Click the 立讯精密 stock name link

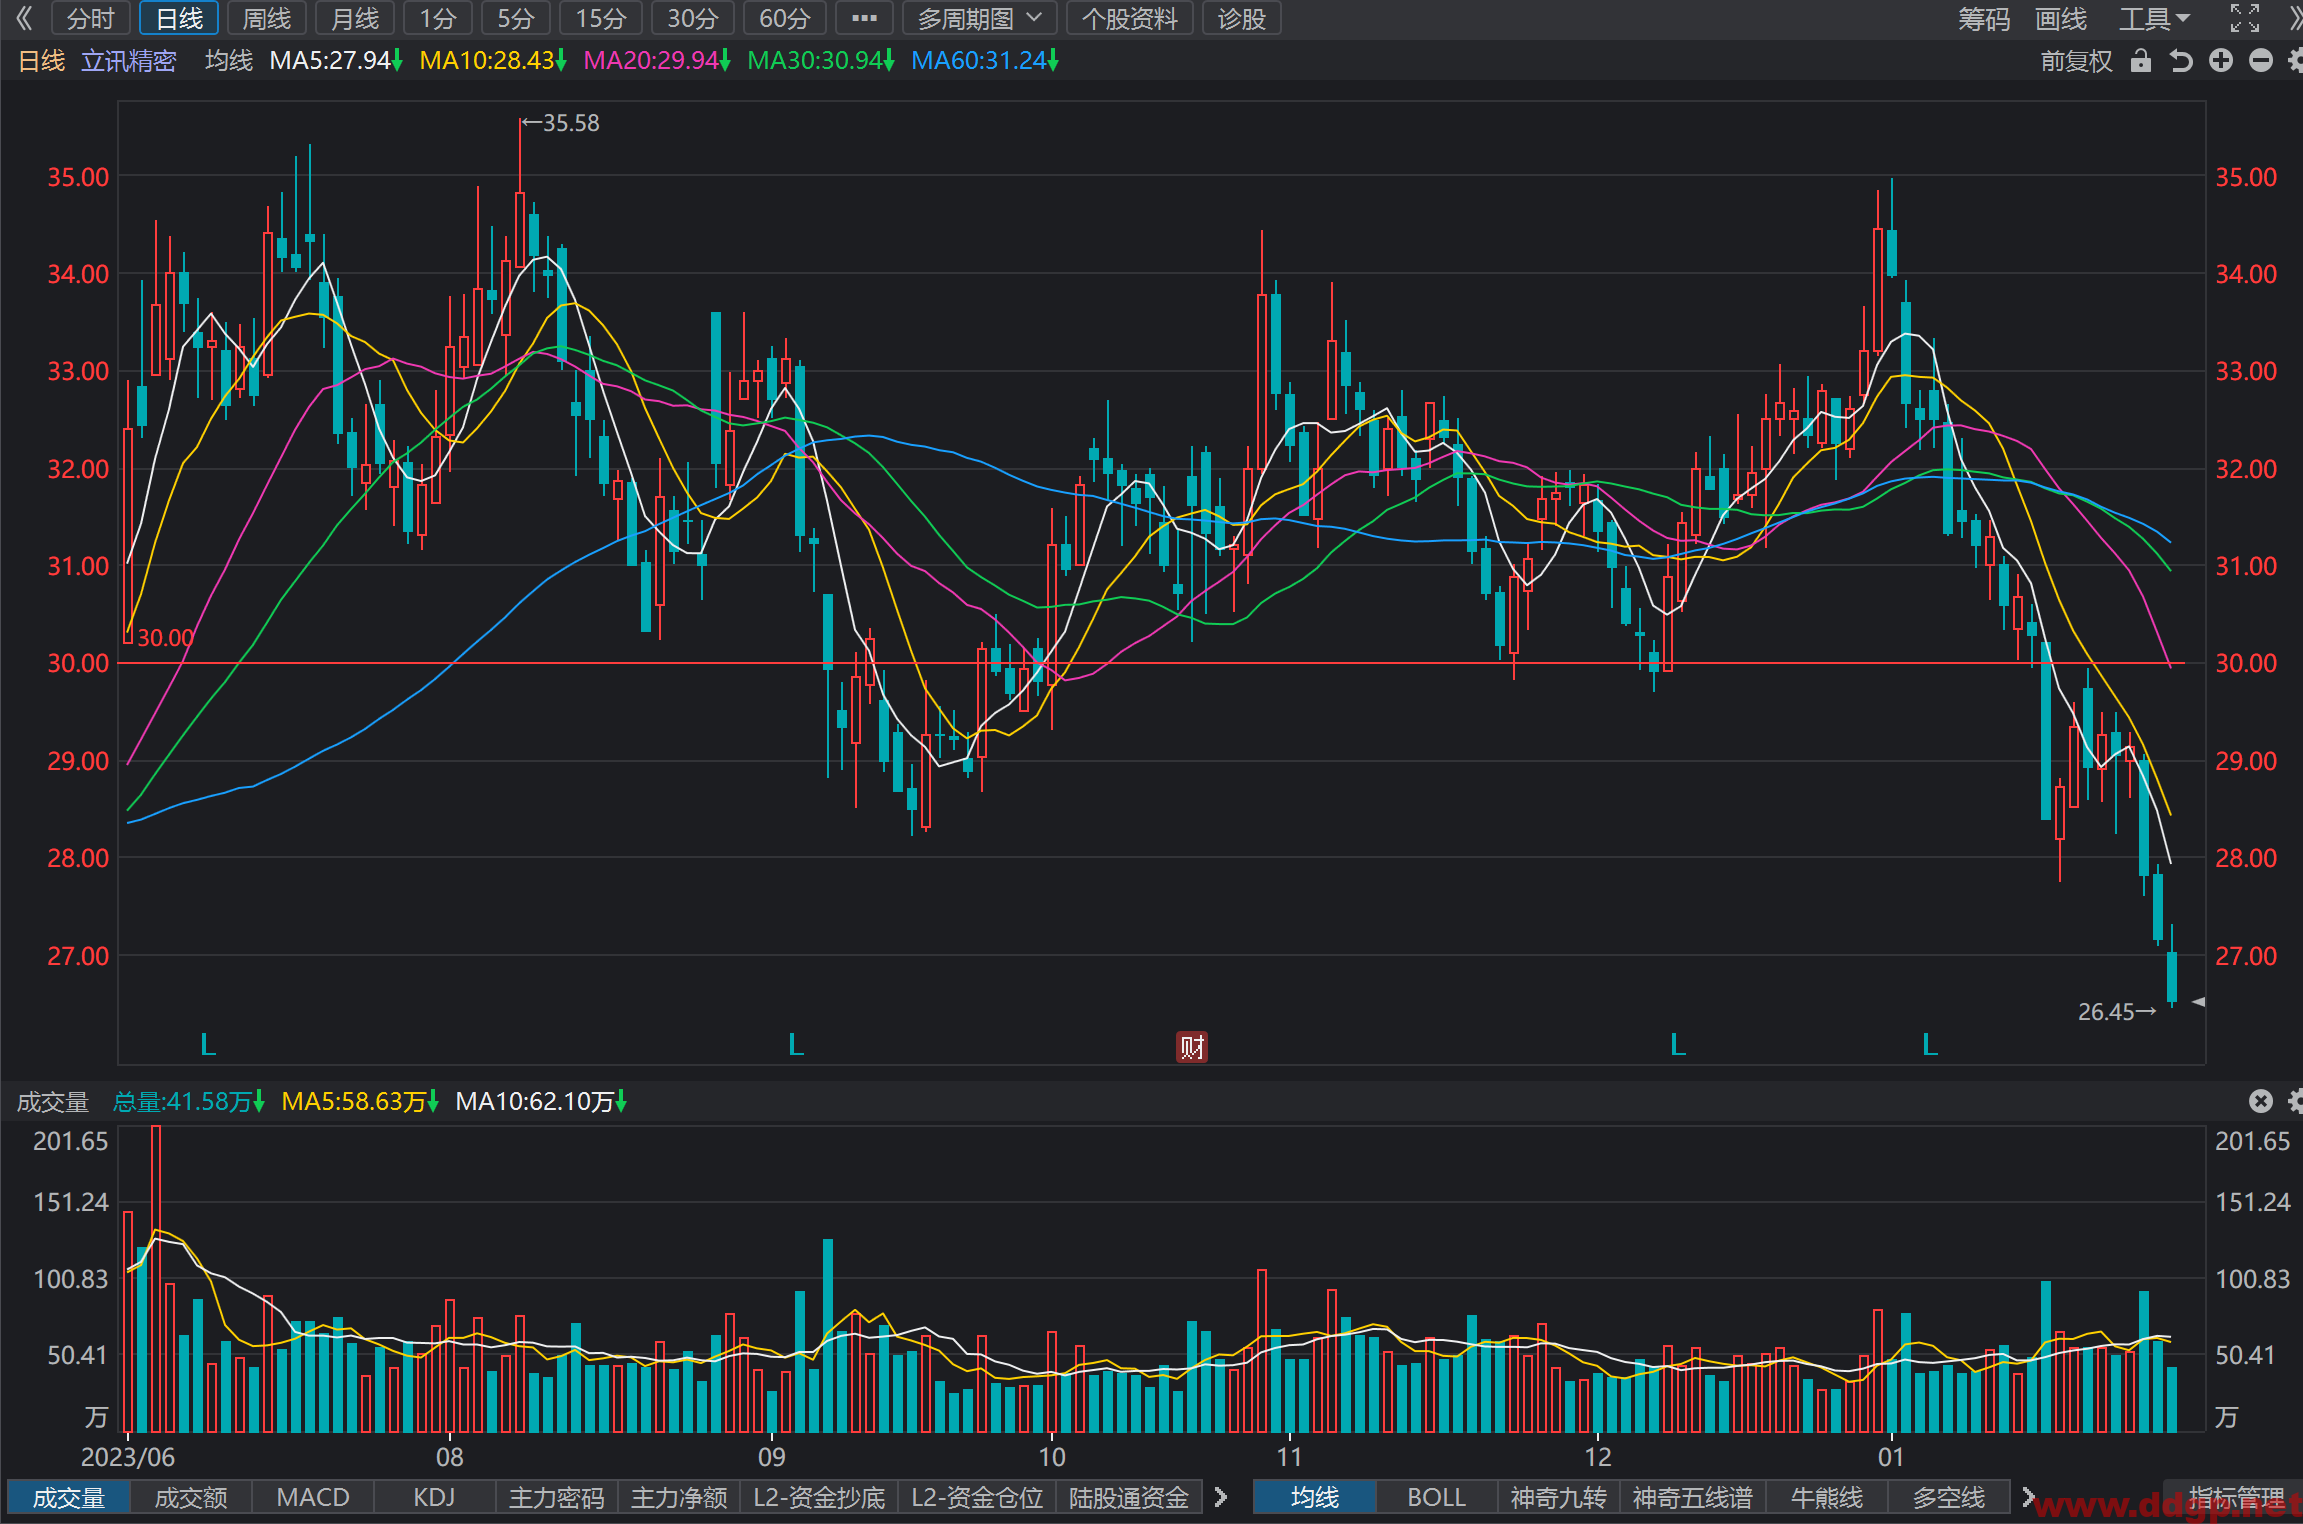[x=129, y=61]
